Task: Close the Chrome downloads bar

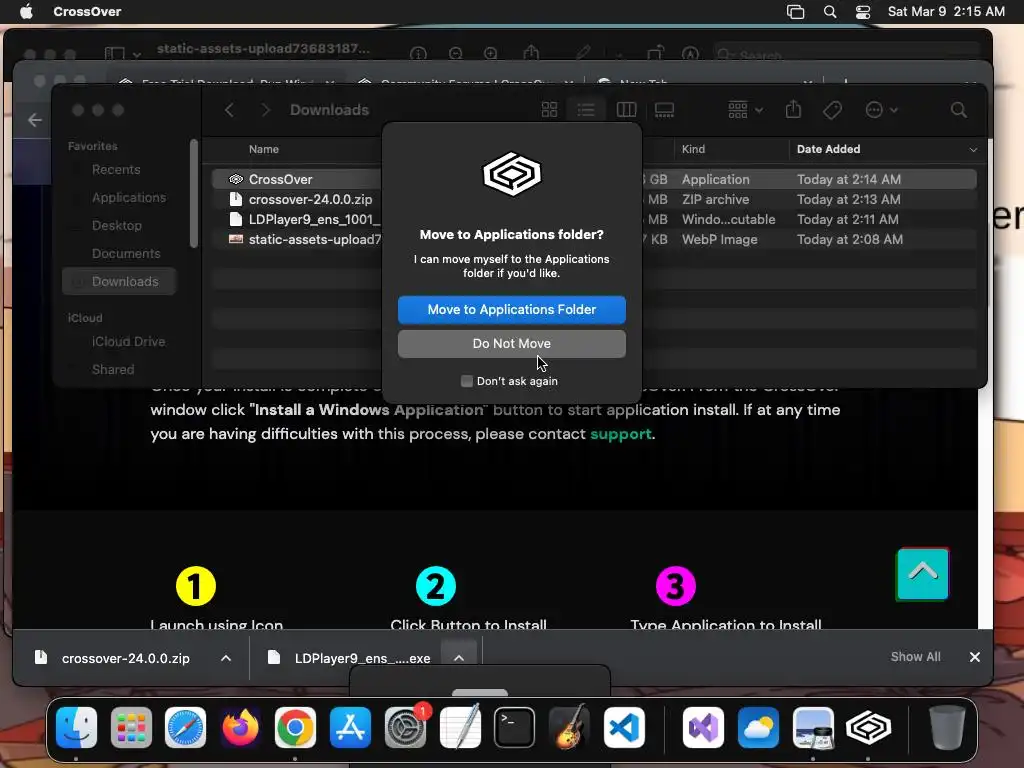Action: (x=974, y=657)
